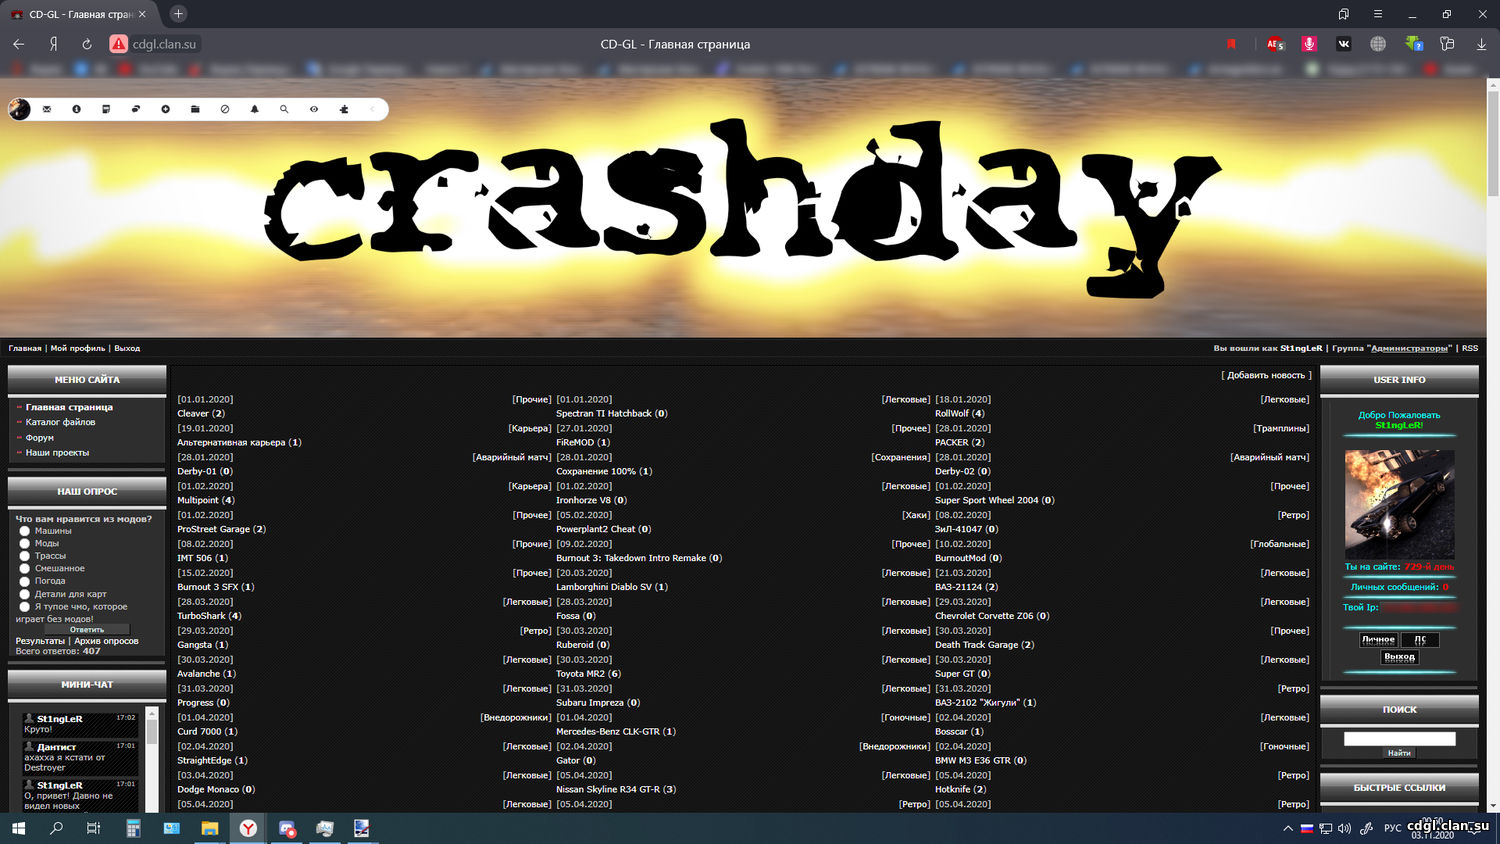Open the folder icon in admin bar
The image size is (1500, 844).
coord(195,109)
